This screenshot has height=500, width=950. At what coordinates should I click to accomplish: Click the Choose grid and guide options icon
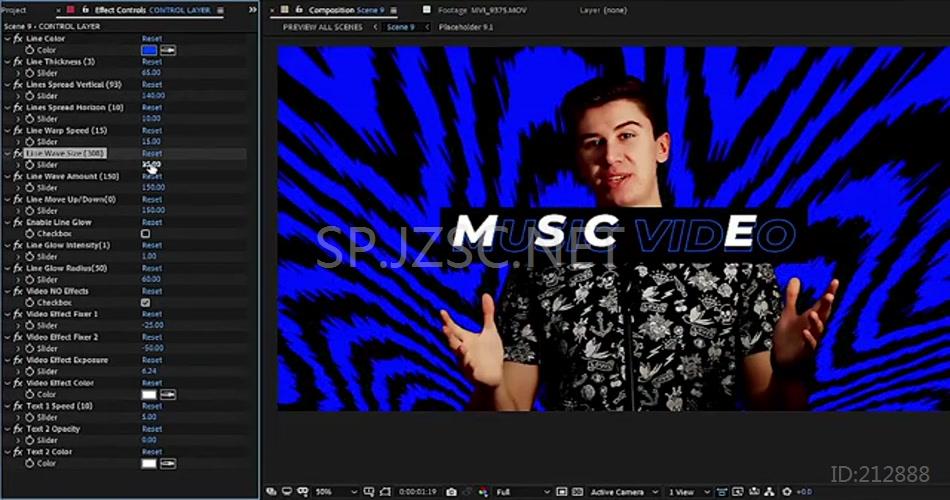point(368,492)
